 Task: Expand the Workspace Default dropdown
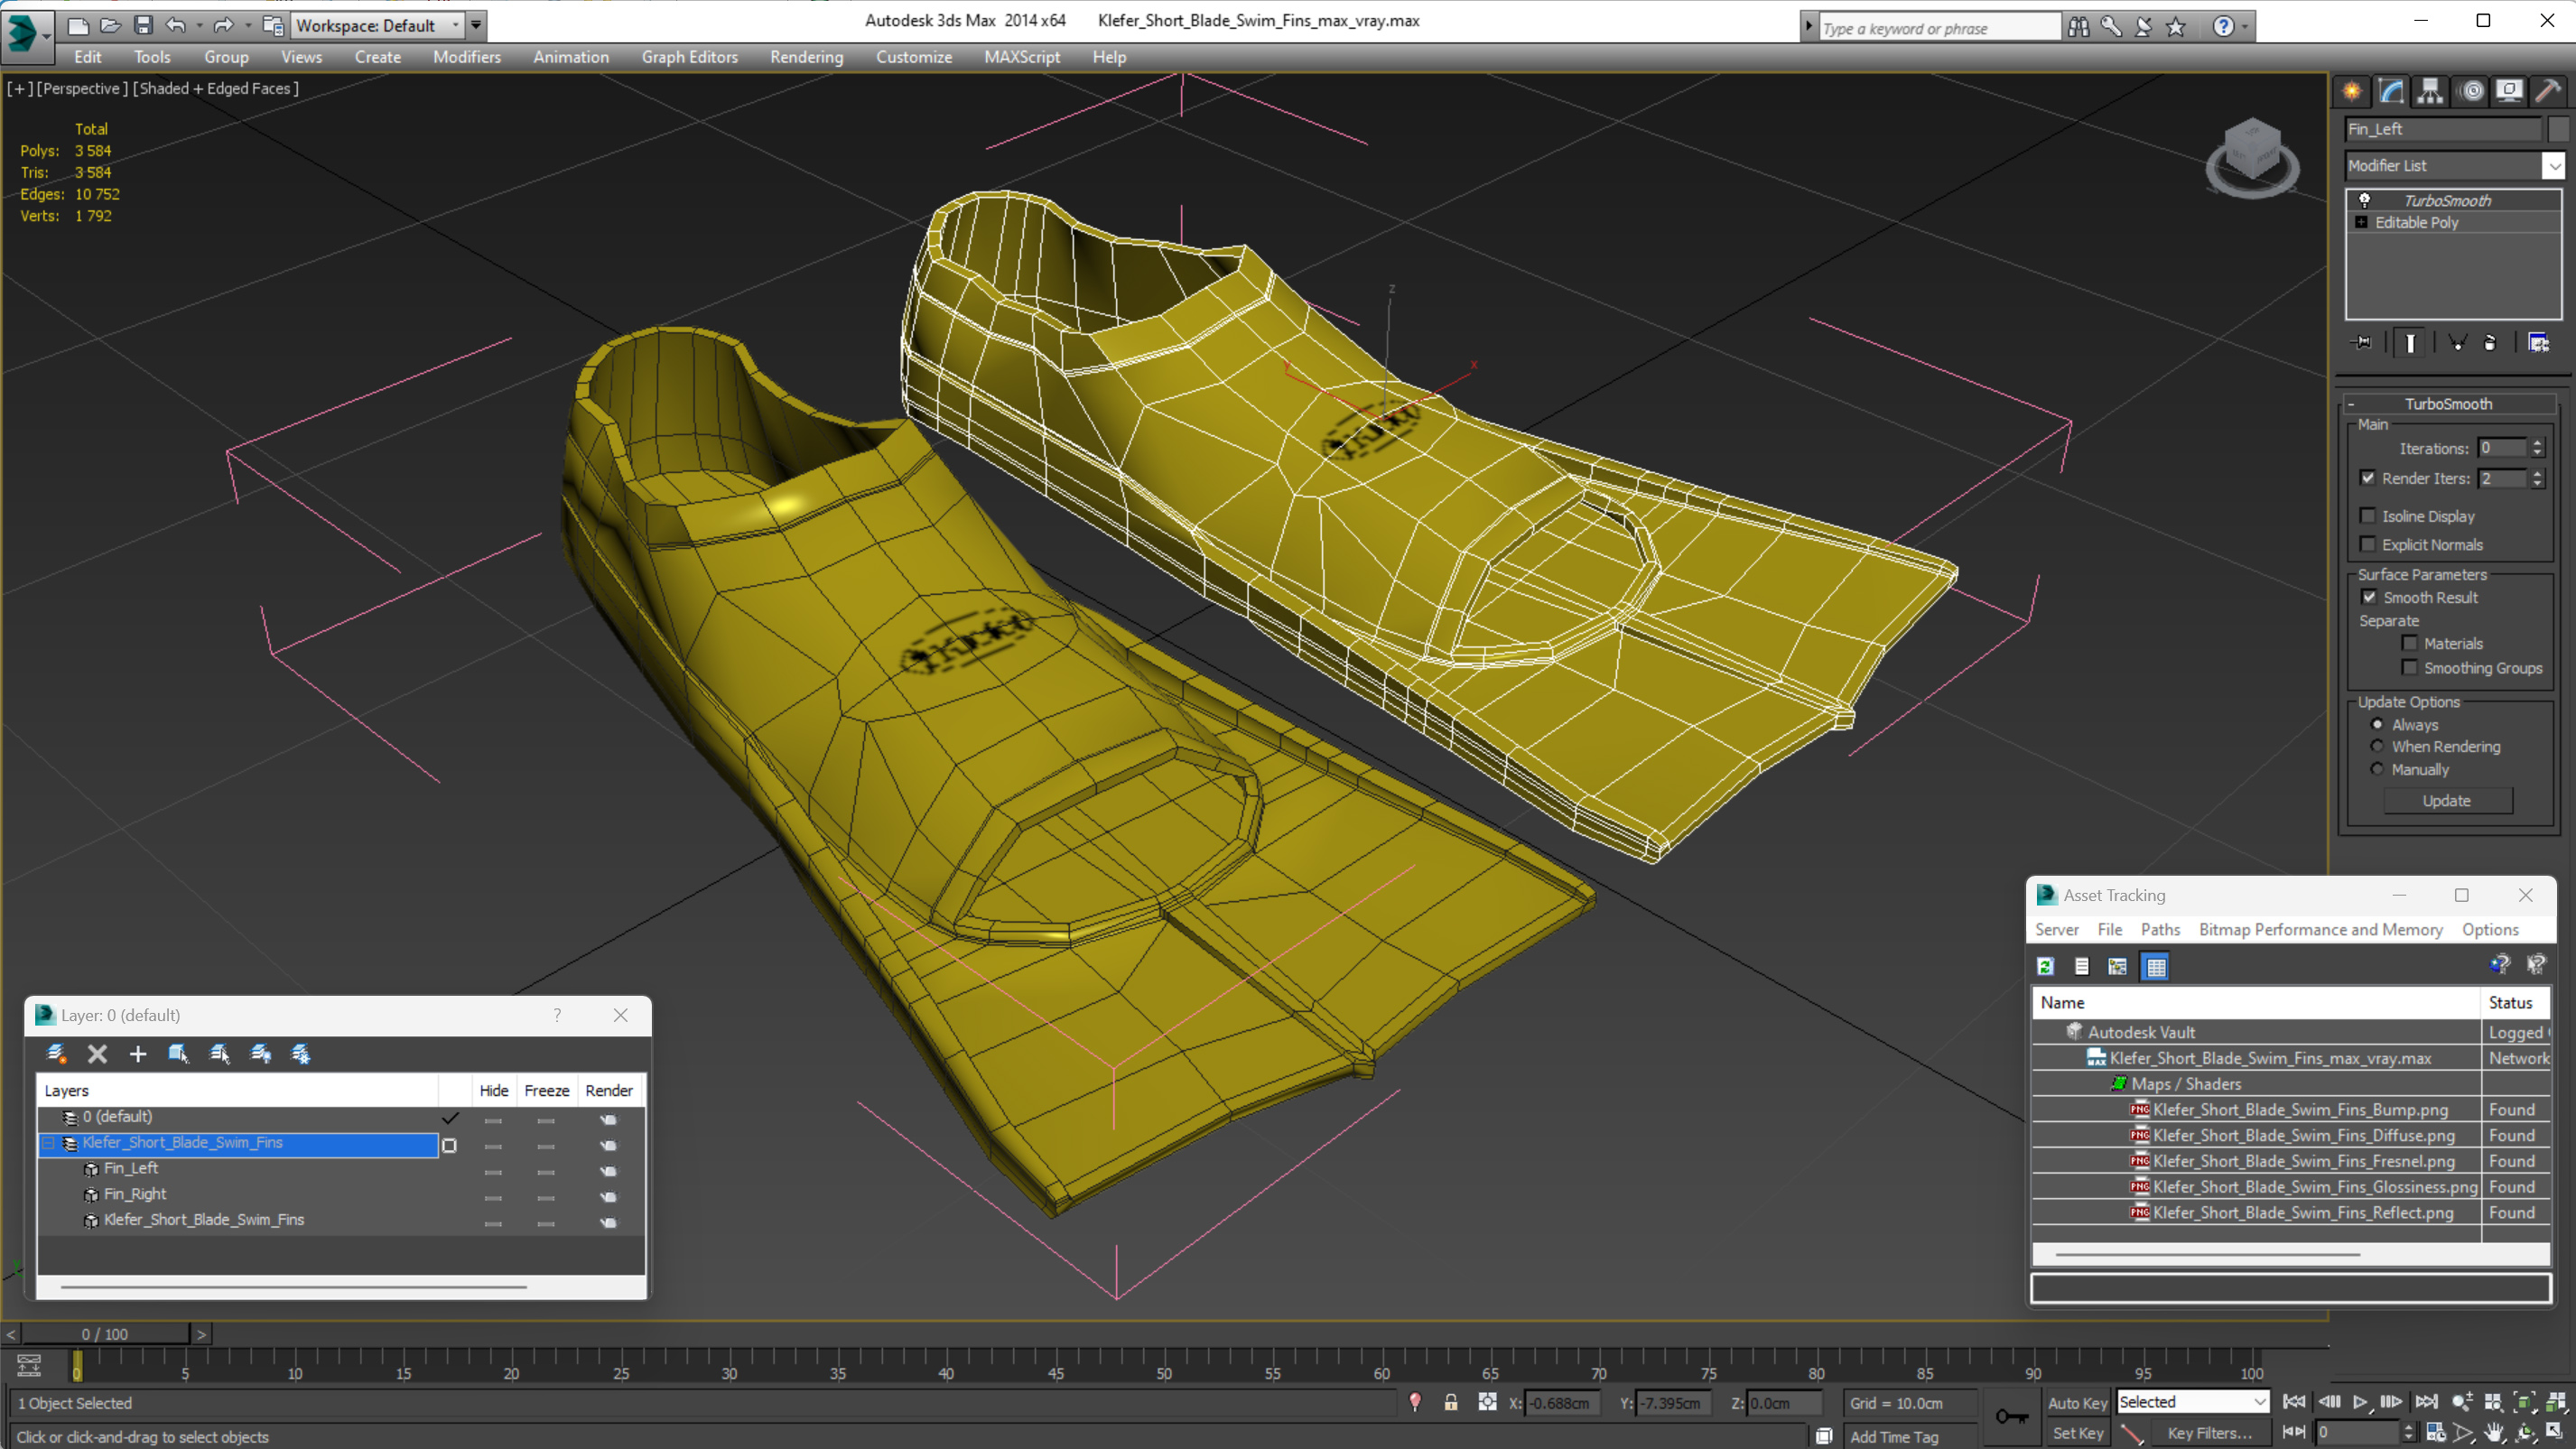[456, 25]
